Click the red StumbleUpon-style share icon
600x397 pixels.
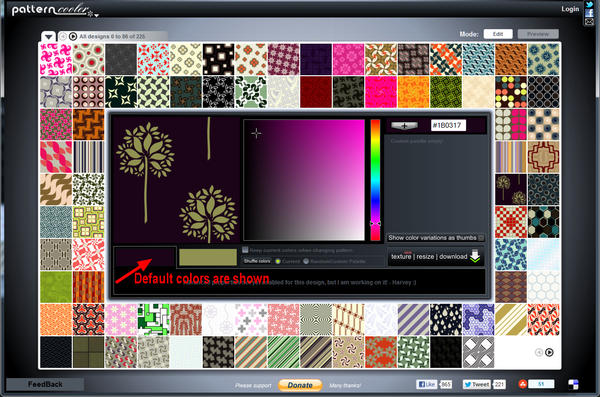point(522,384)
